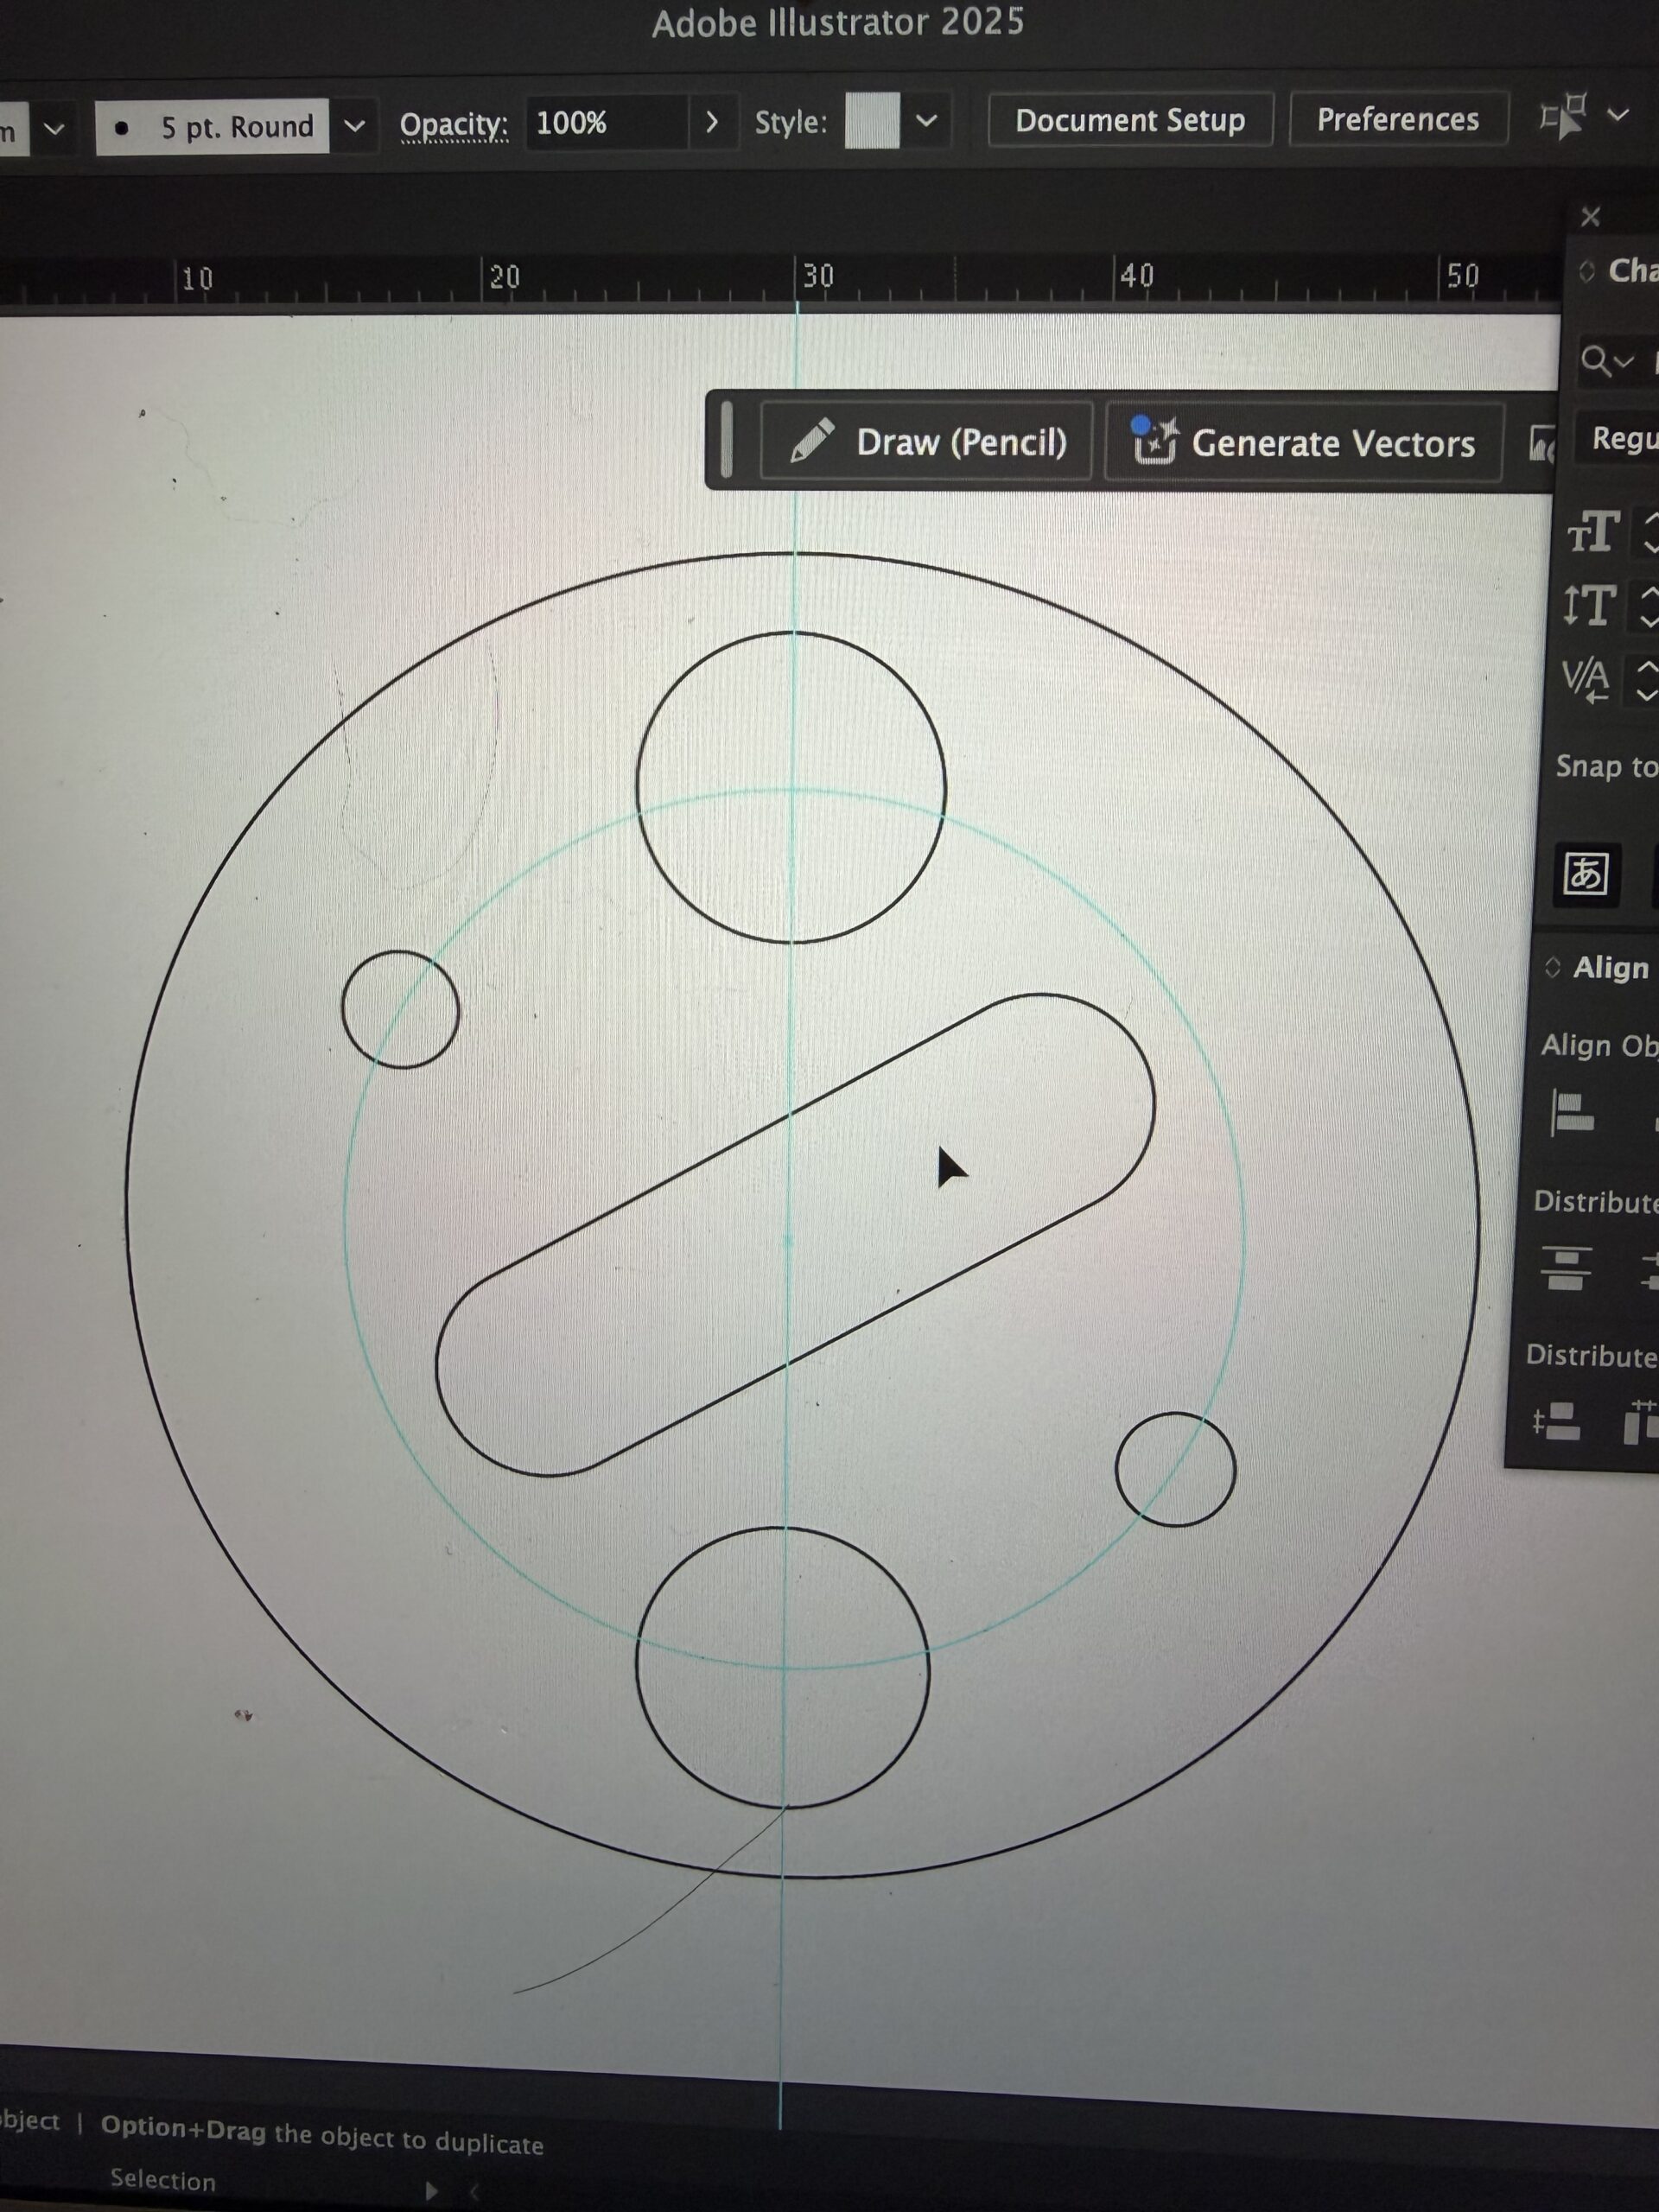
Task: Click the font size stepper arrows
Action: point(1650,533)
